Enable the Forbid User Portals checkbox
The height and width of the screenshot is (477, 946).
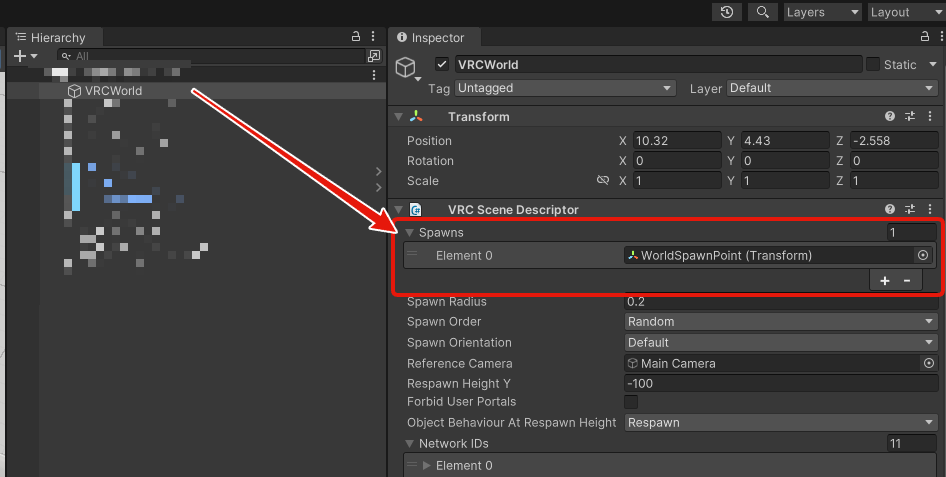(x=631, y=402)
